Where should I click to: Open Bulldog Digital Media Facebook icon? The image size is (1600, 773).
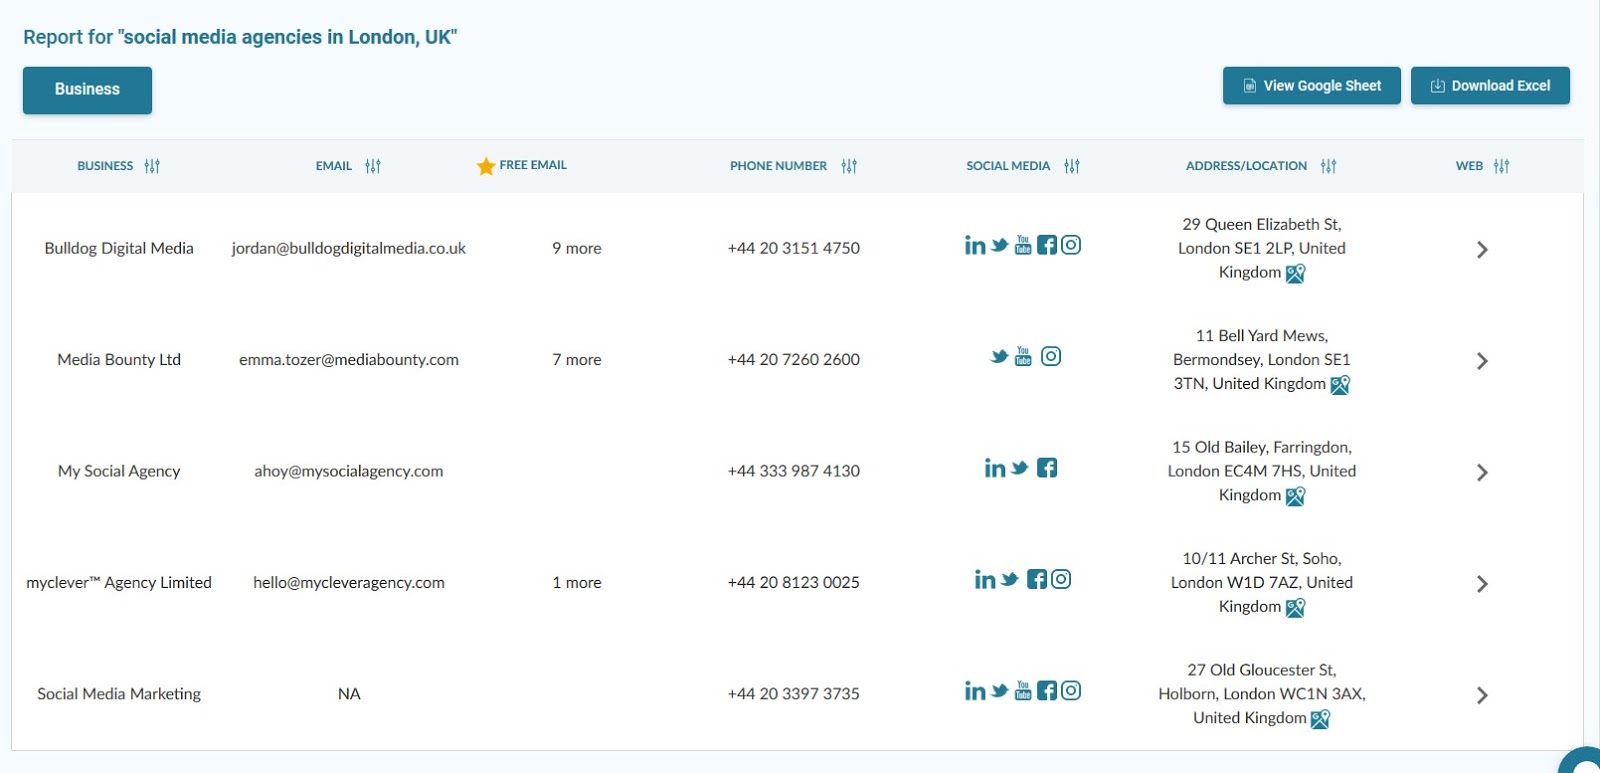tap(1047, 245)
